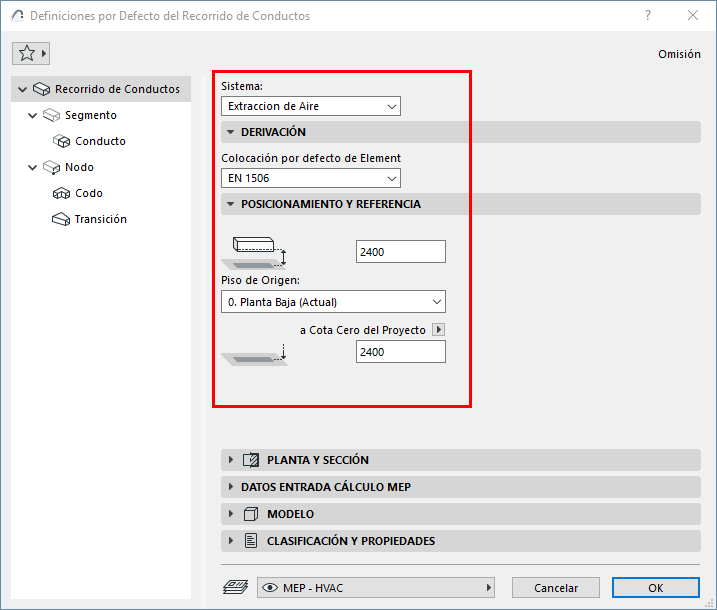The height and width of the screenshot is (610, 717).
Task: Collapse the DERIVACIÓN panel
Action: [231, 132]
